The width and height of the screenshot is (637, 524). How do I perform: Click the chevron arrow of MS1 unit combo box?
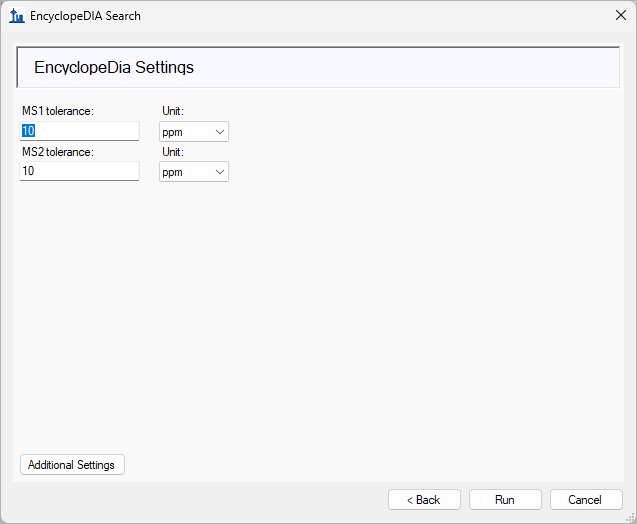pyautogui.click(x=220, y=132)
